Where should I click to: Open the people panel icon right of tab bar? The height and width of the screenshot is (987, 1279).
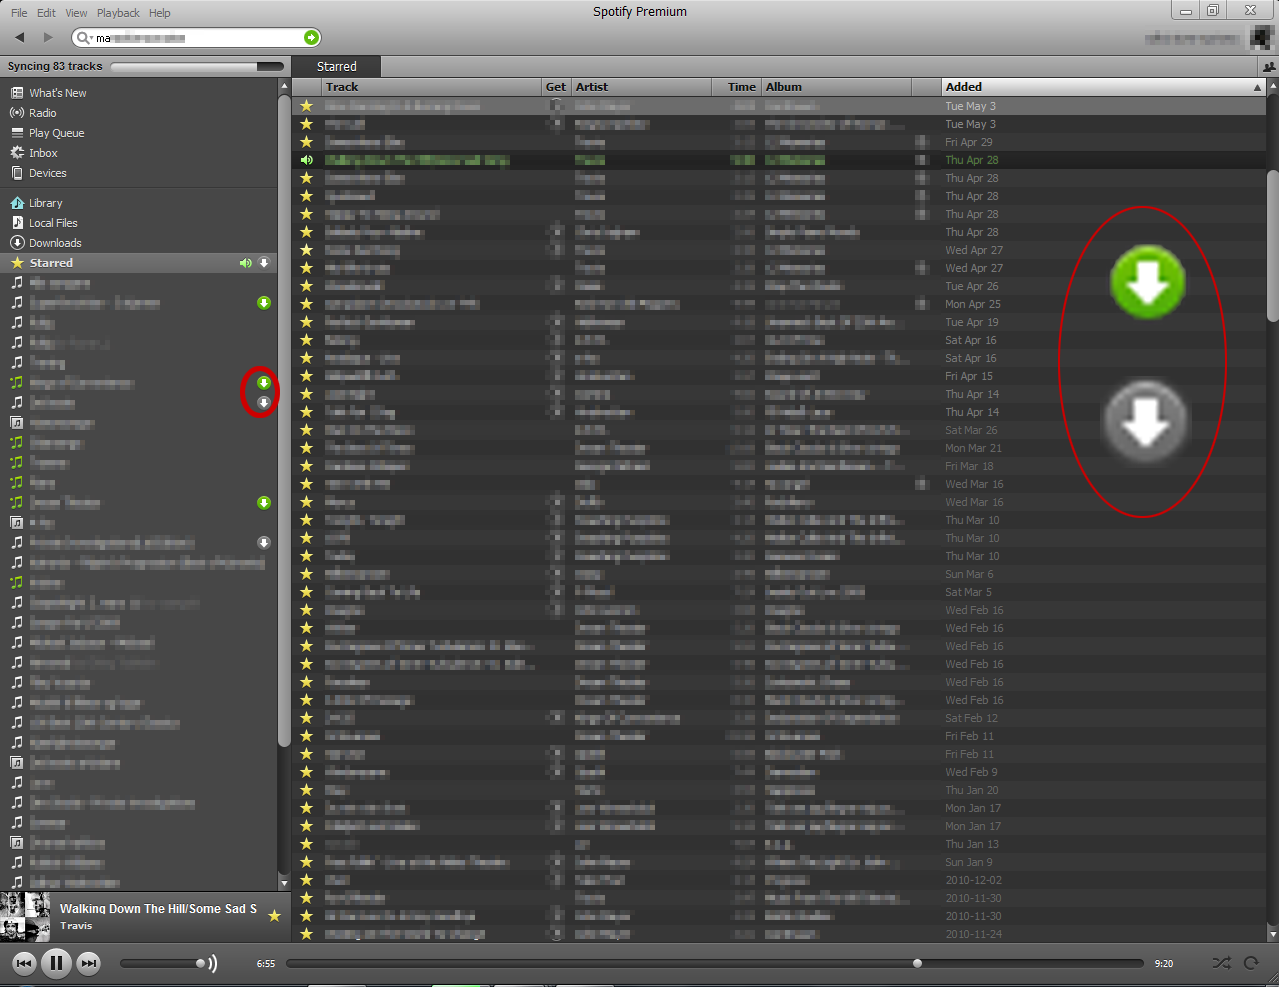point(1269,67)
